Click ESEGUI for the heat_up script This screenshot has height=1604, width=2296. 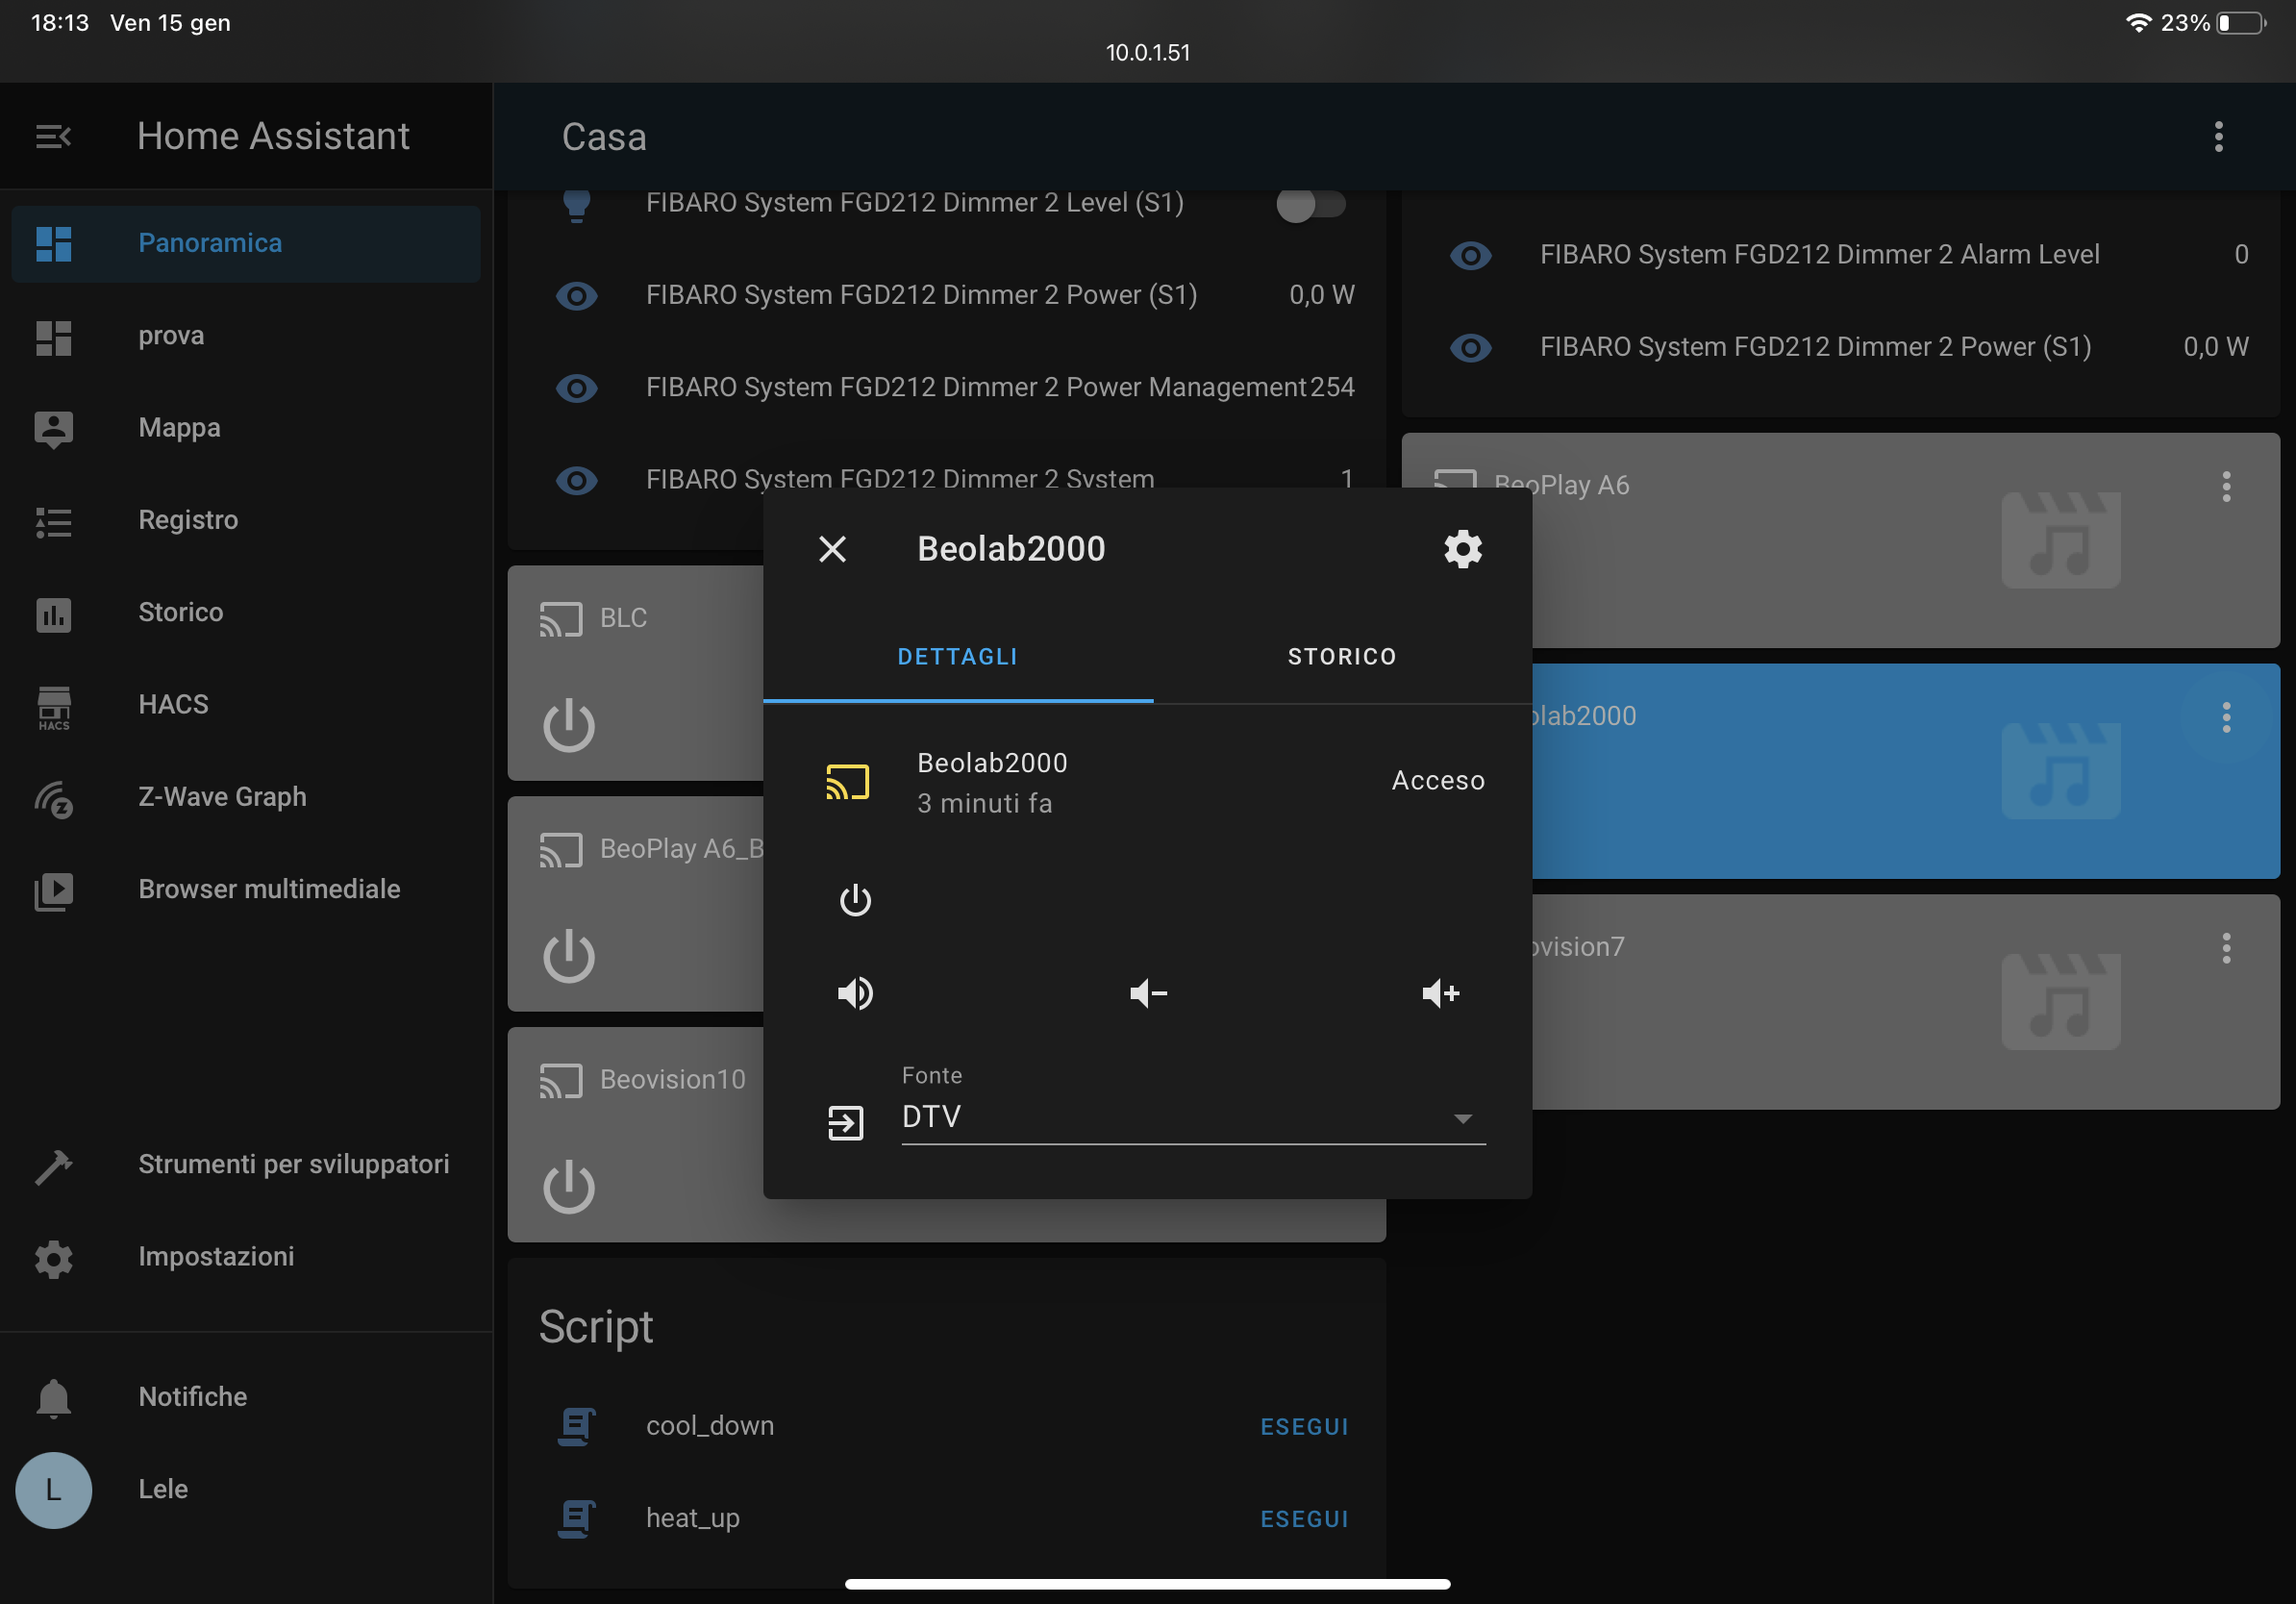(x=1304, y=1519)
